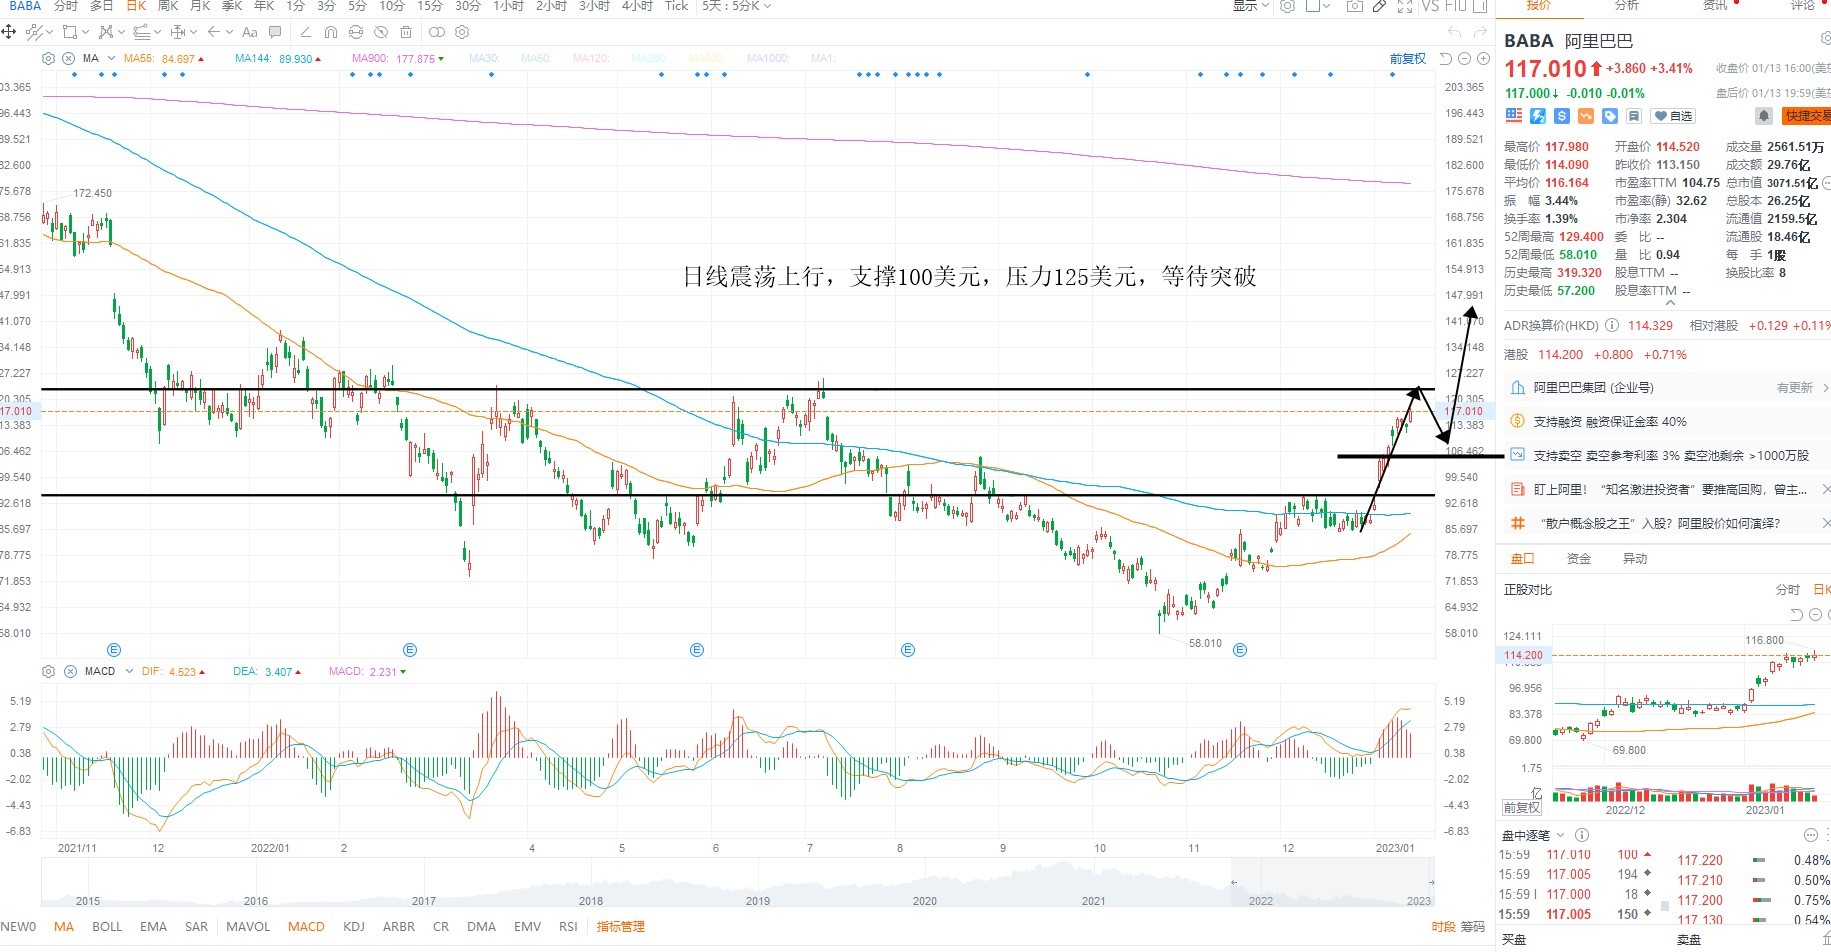Hide all drawings with eye-slash icon
Image resolution: width=1831 pixels, height=952 pixels.
point(381,32)
